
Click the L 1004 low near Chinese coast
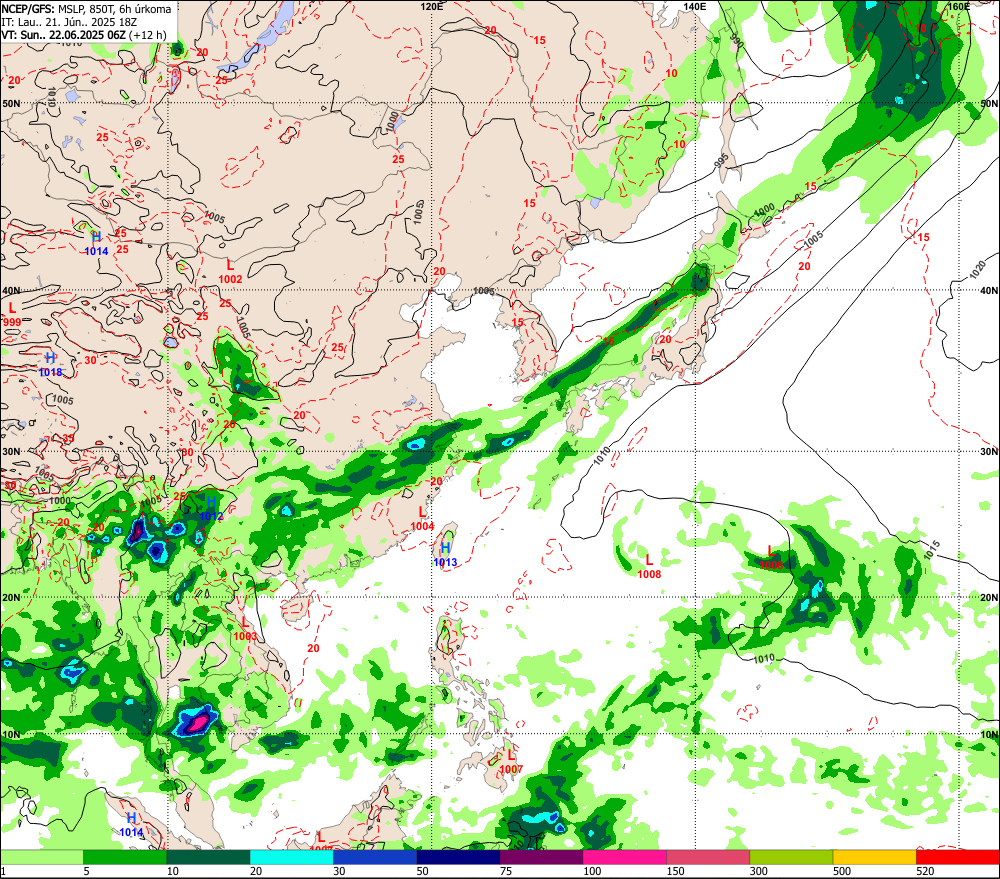coord(422,519)
